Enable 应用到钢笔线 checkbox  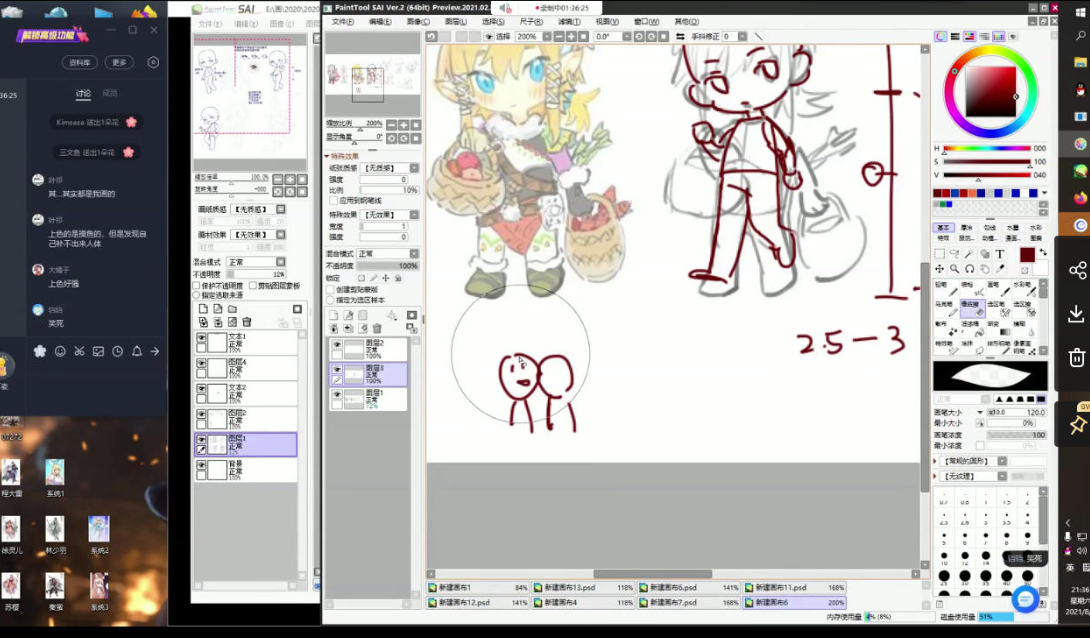(333, 201)
